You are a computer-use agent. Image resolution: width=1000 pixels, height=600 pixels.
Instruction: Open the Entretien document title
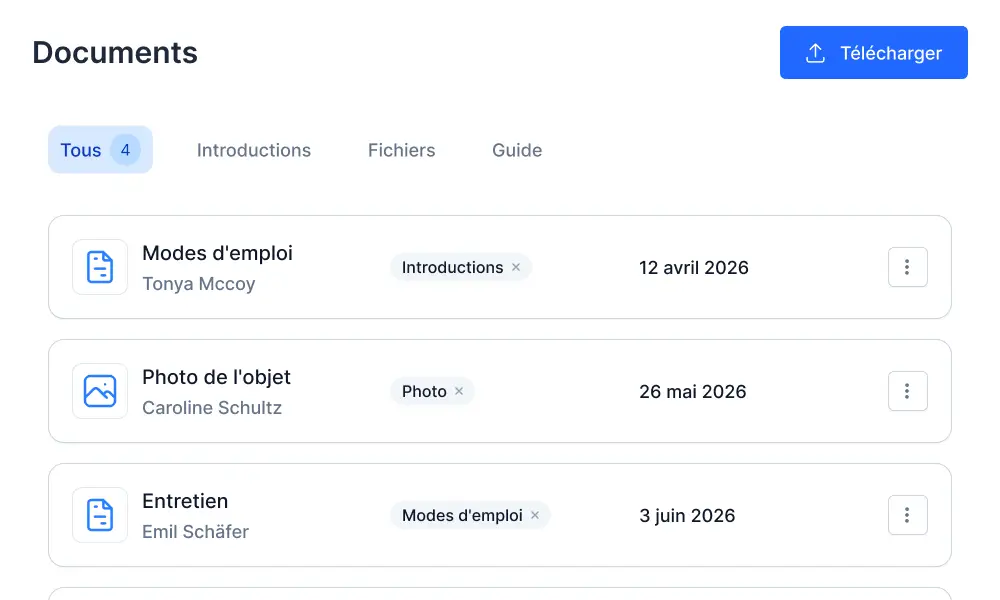[185, 501]
